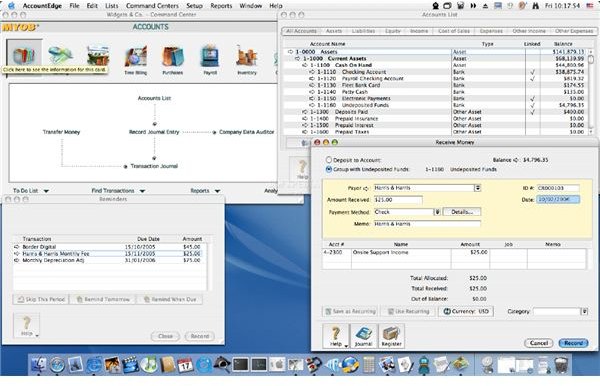The width and height of the screenshot is (600, 386).
Task: Select Deposit to Account radio button
Action: [329, 160]
